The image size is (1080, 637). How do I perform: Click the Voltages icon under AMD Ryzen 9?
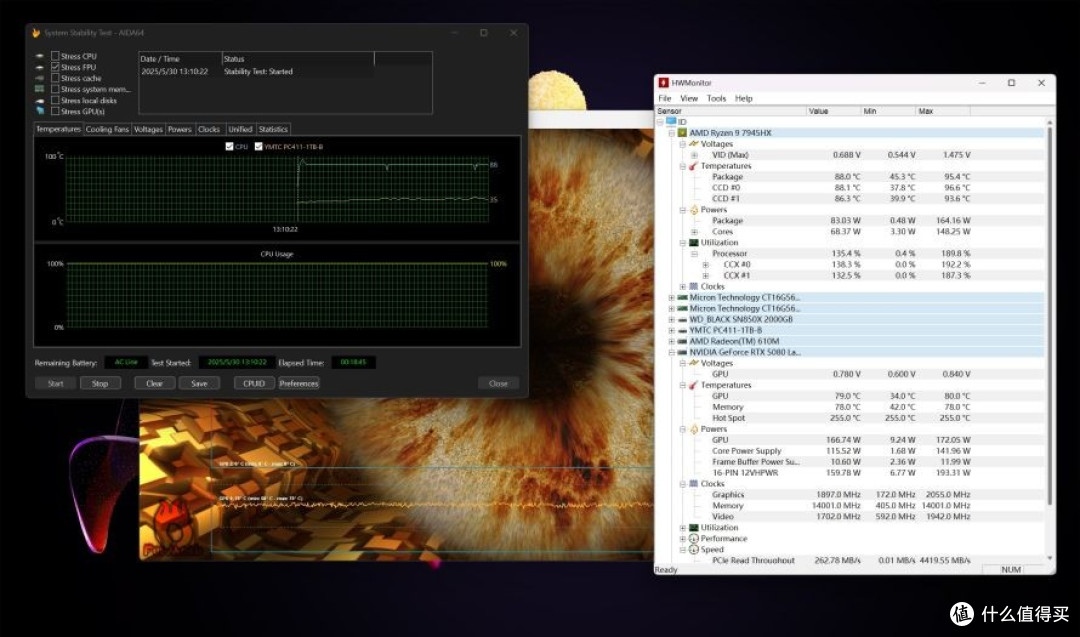[694, 144]
